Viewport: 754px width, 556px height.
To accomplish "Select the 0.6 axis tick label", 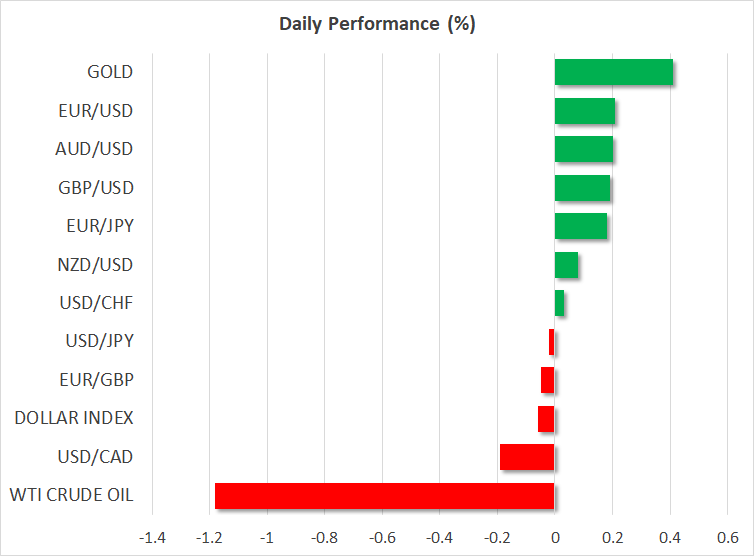I will (726, 537).
